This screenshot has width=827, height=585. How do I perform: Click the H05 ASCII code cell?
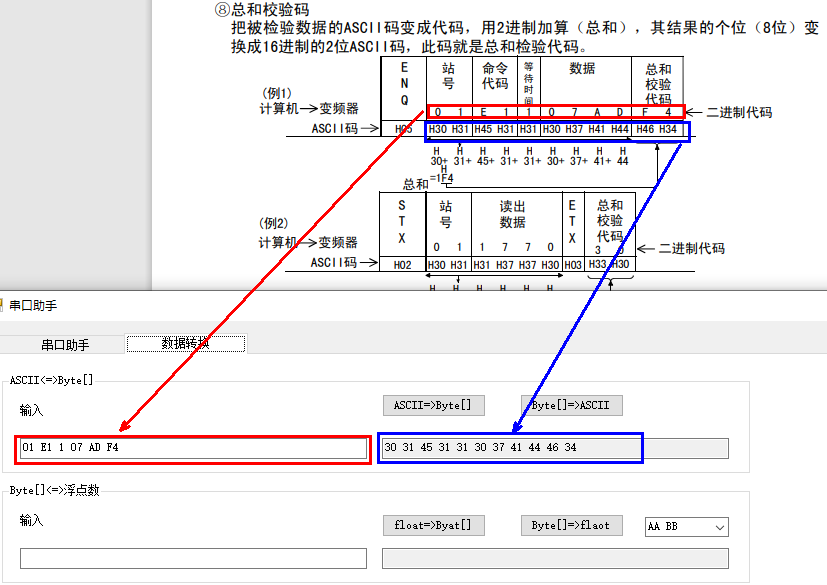pyautogui.click(x=403, y=129)
